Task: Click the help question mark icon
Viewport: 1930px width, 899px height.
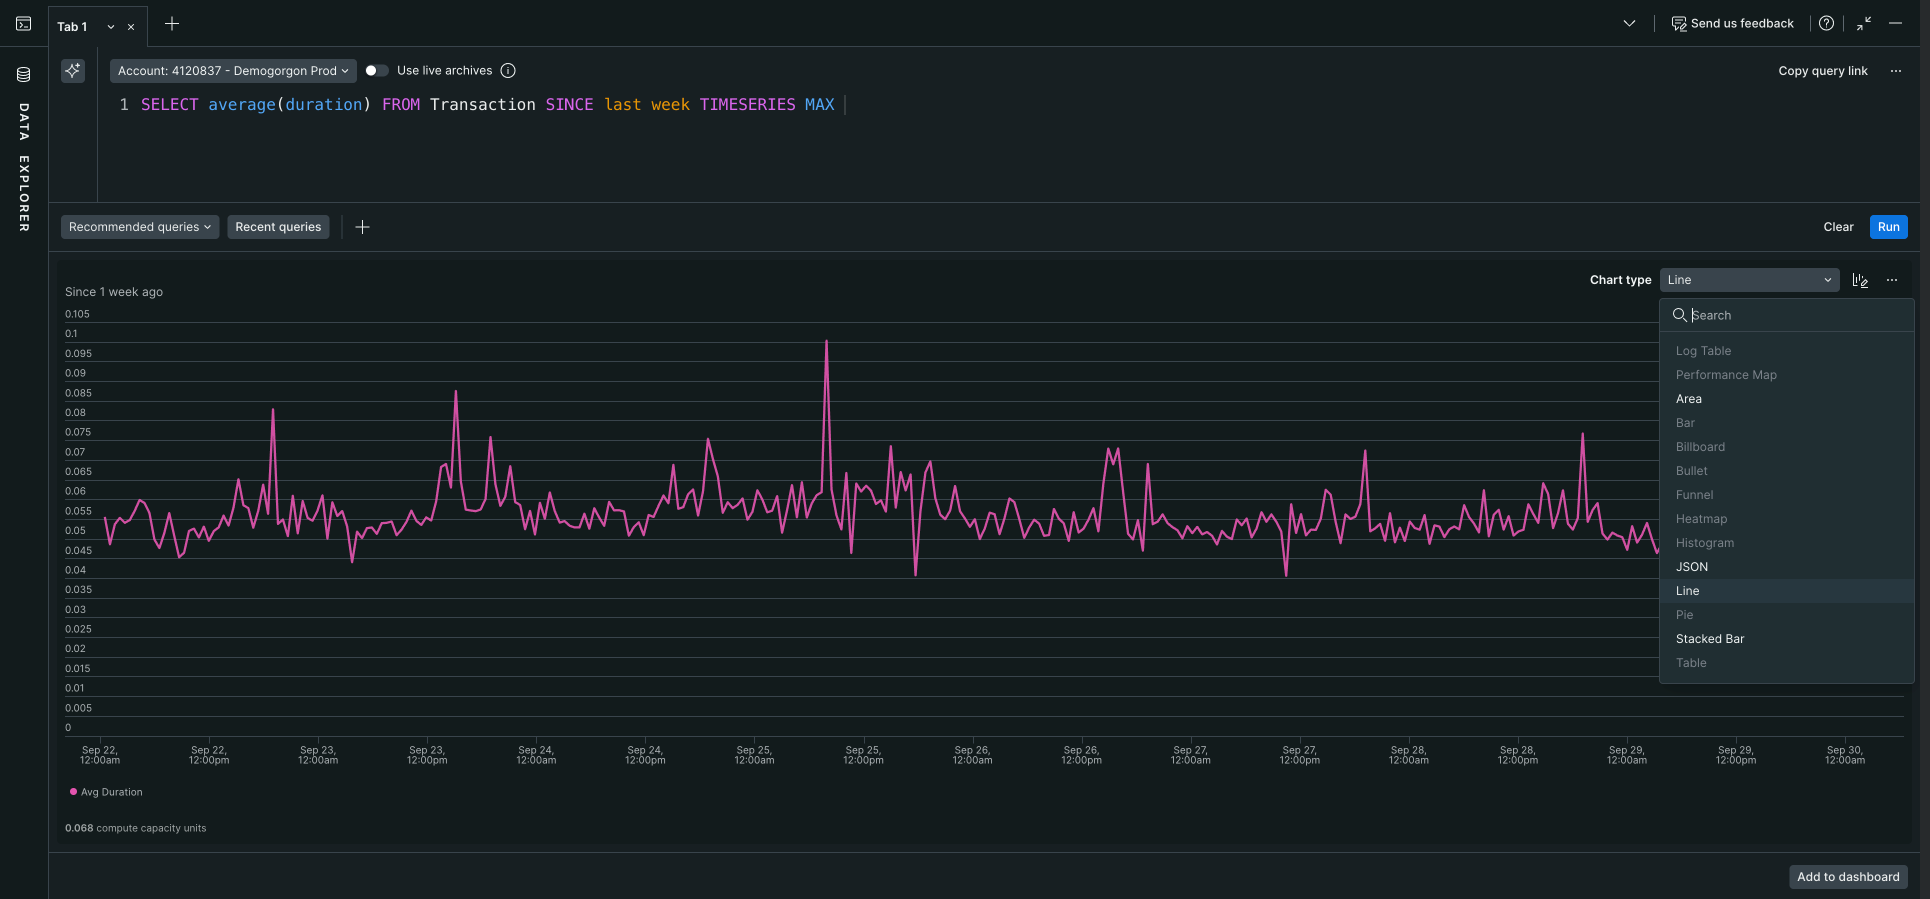Action: pyautogui.click(x=1826, y=24)
